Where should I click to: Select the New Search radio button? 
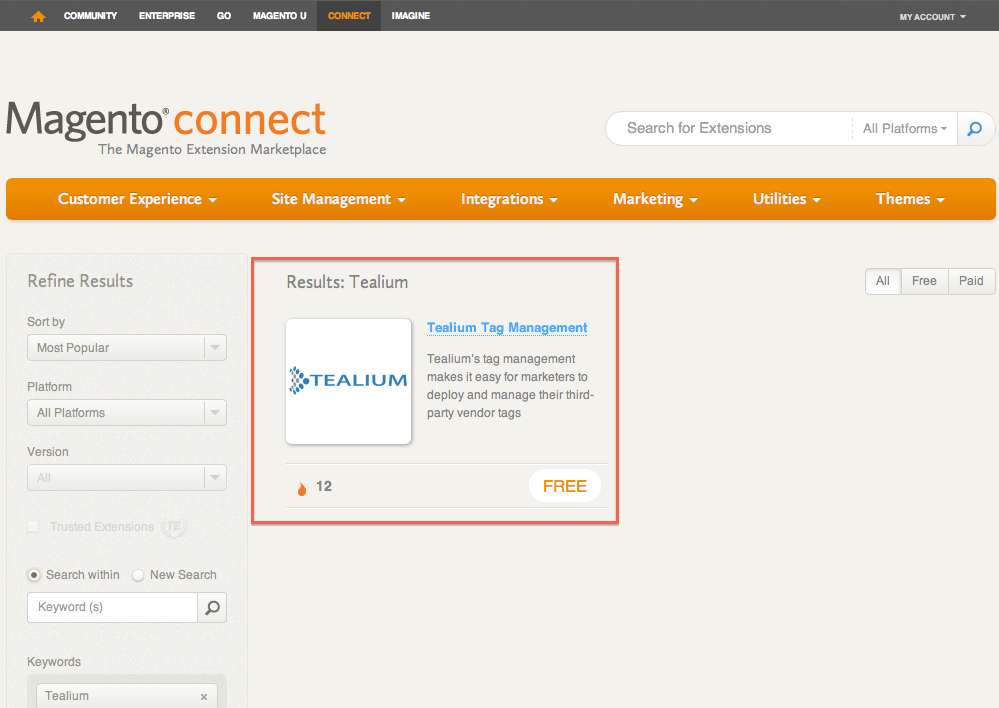coord(138,575)
